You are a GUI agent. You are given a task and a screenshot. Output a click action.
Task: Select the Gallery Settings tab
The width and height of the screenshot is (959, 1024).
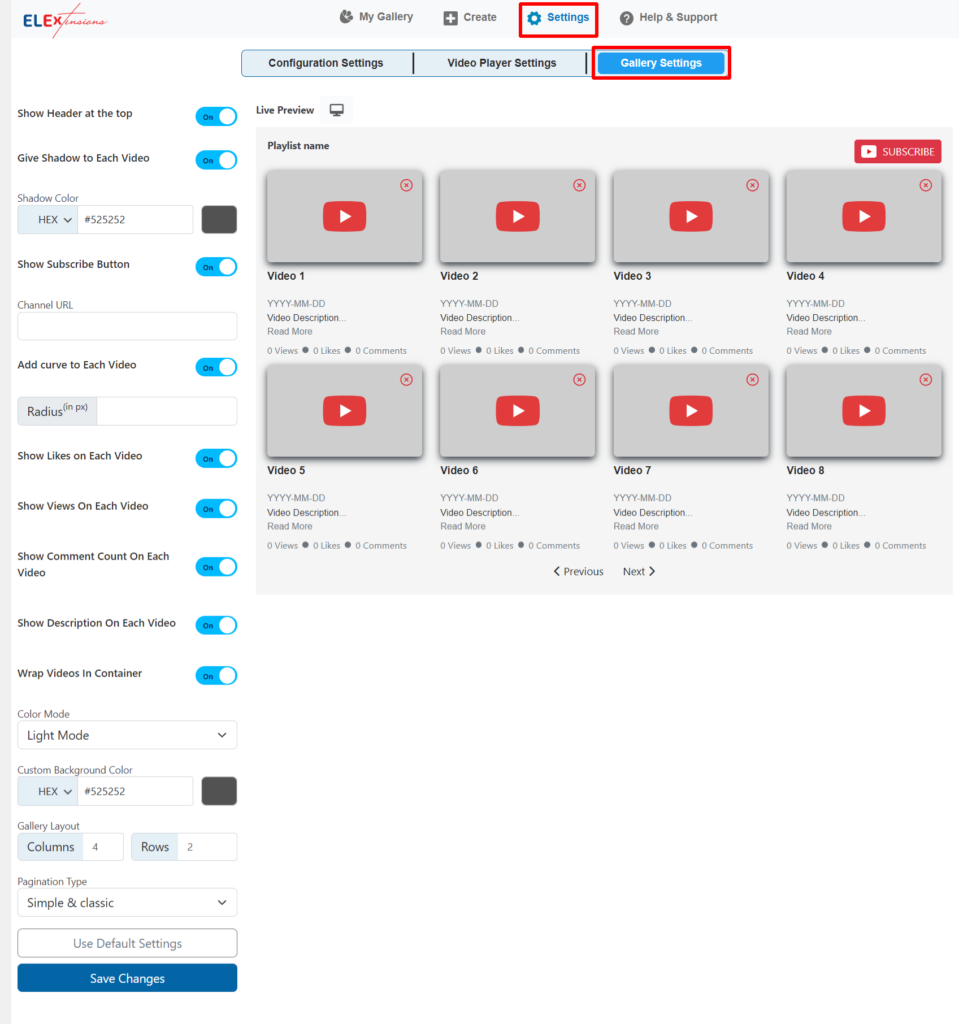(661, 63)
